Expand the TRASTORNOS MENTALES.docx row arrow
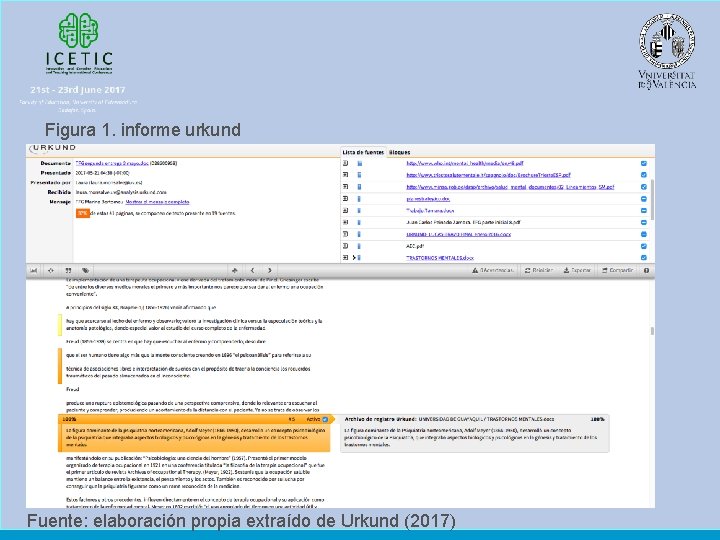This screenshot has width=720, height=540. (354, 258)
